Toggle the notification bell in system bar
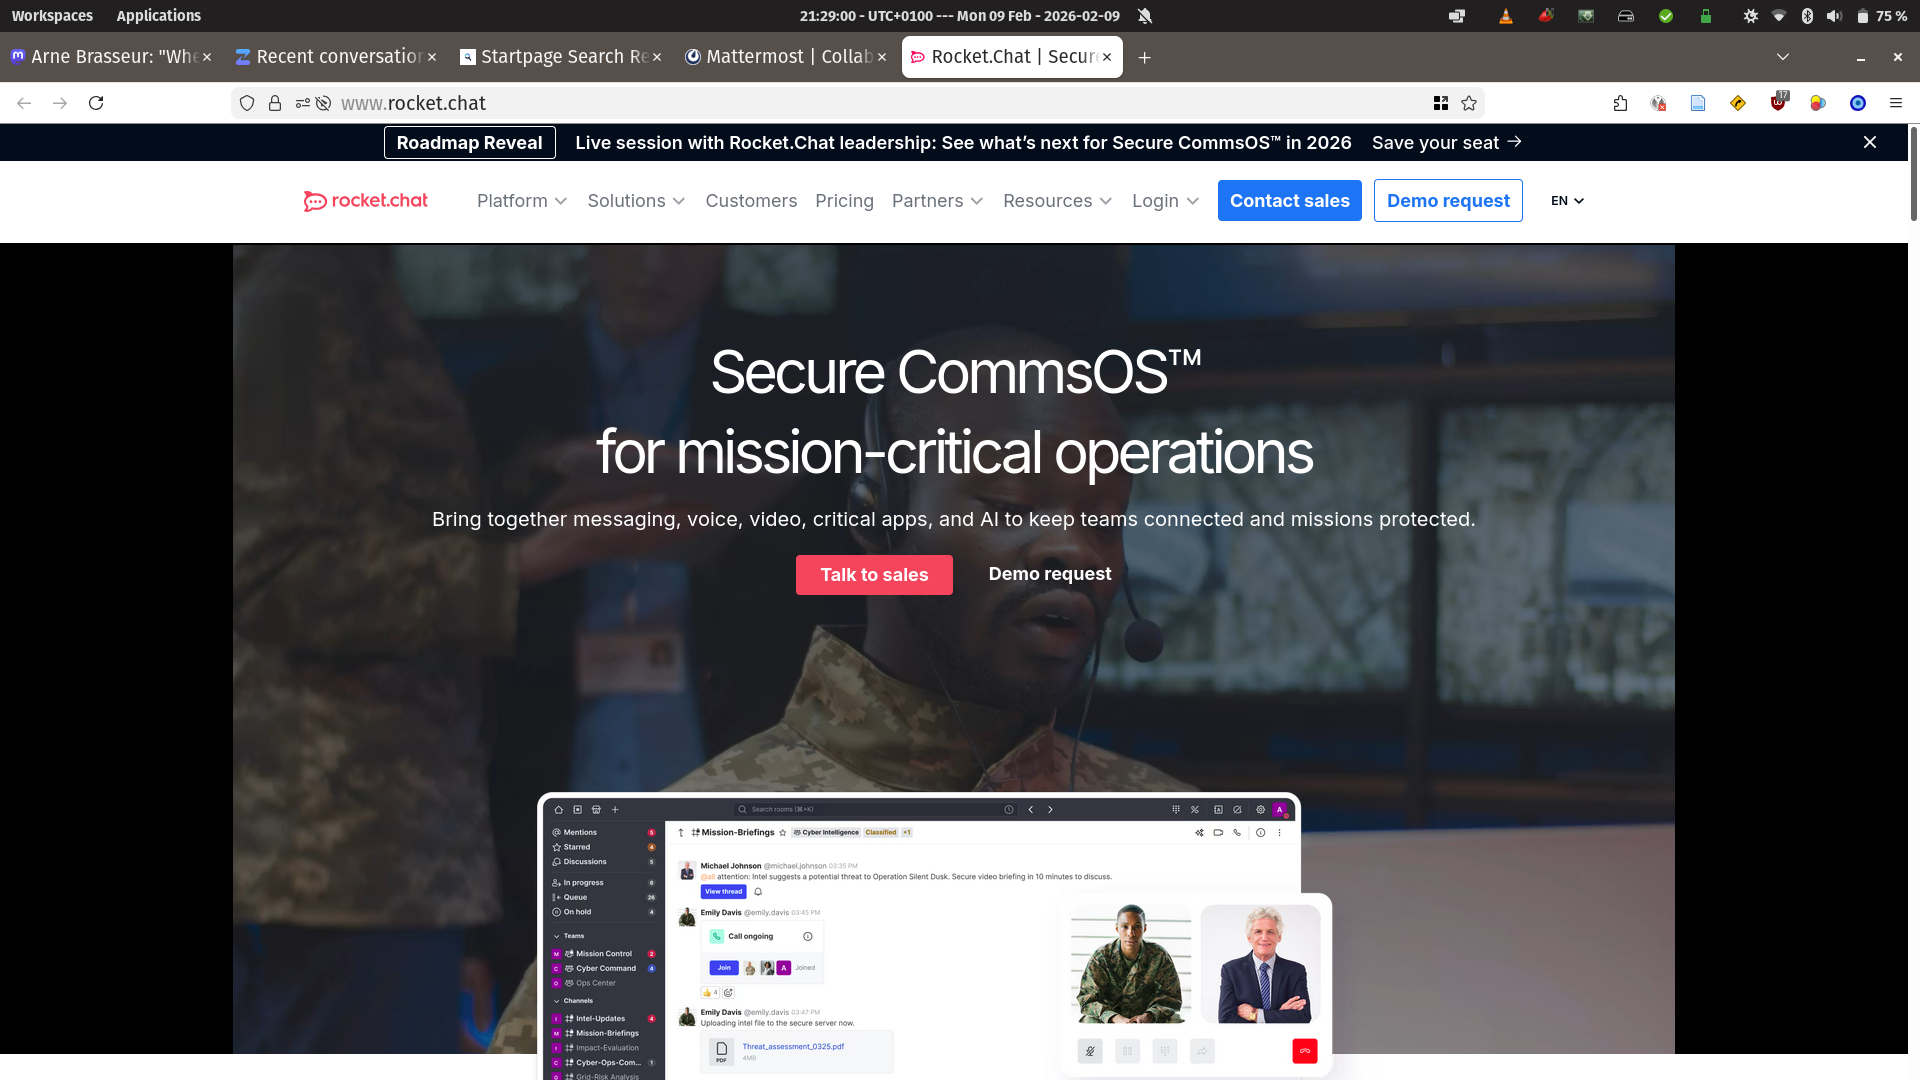Viewport: 1920px width, 1080px height. (1145, 16)
